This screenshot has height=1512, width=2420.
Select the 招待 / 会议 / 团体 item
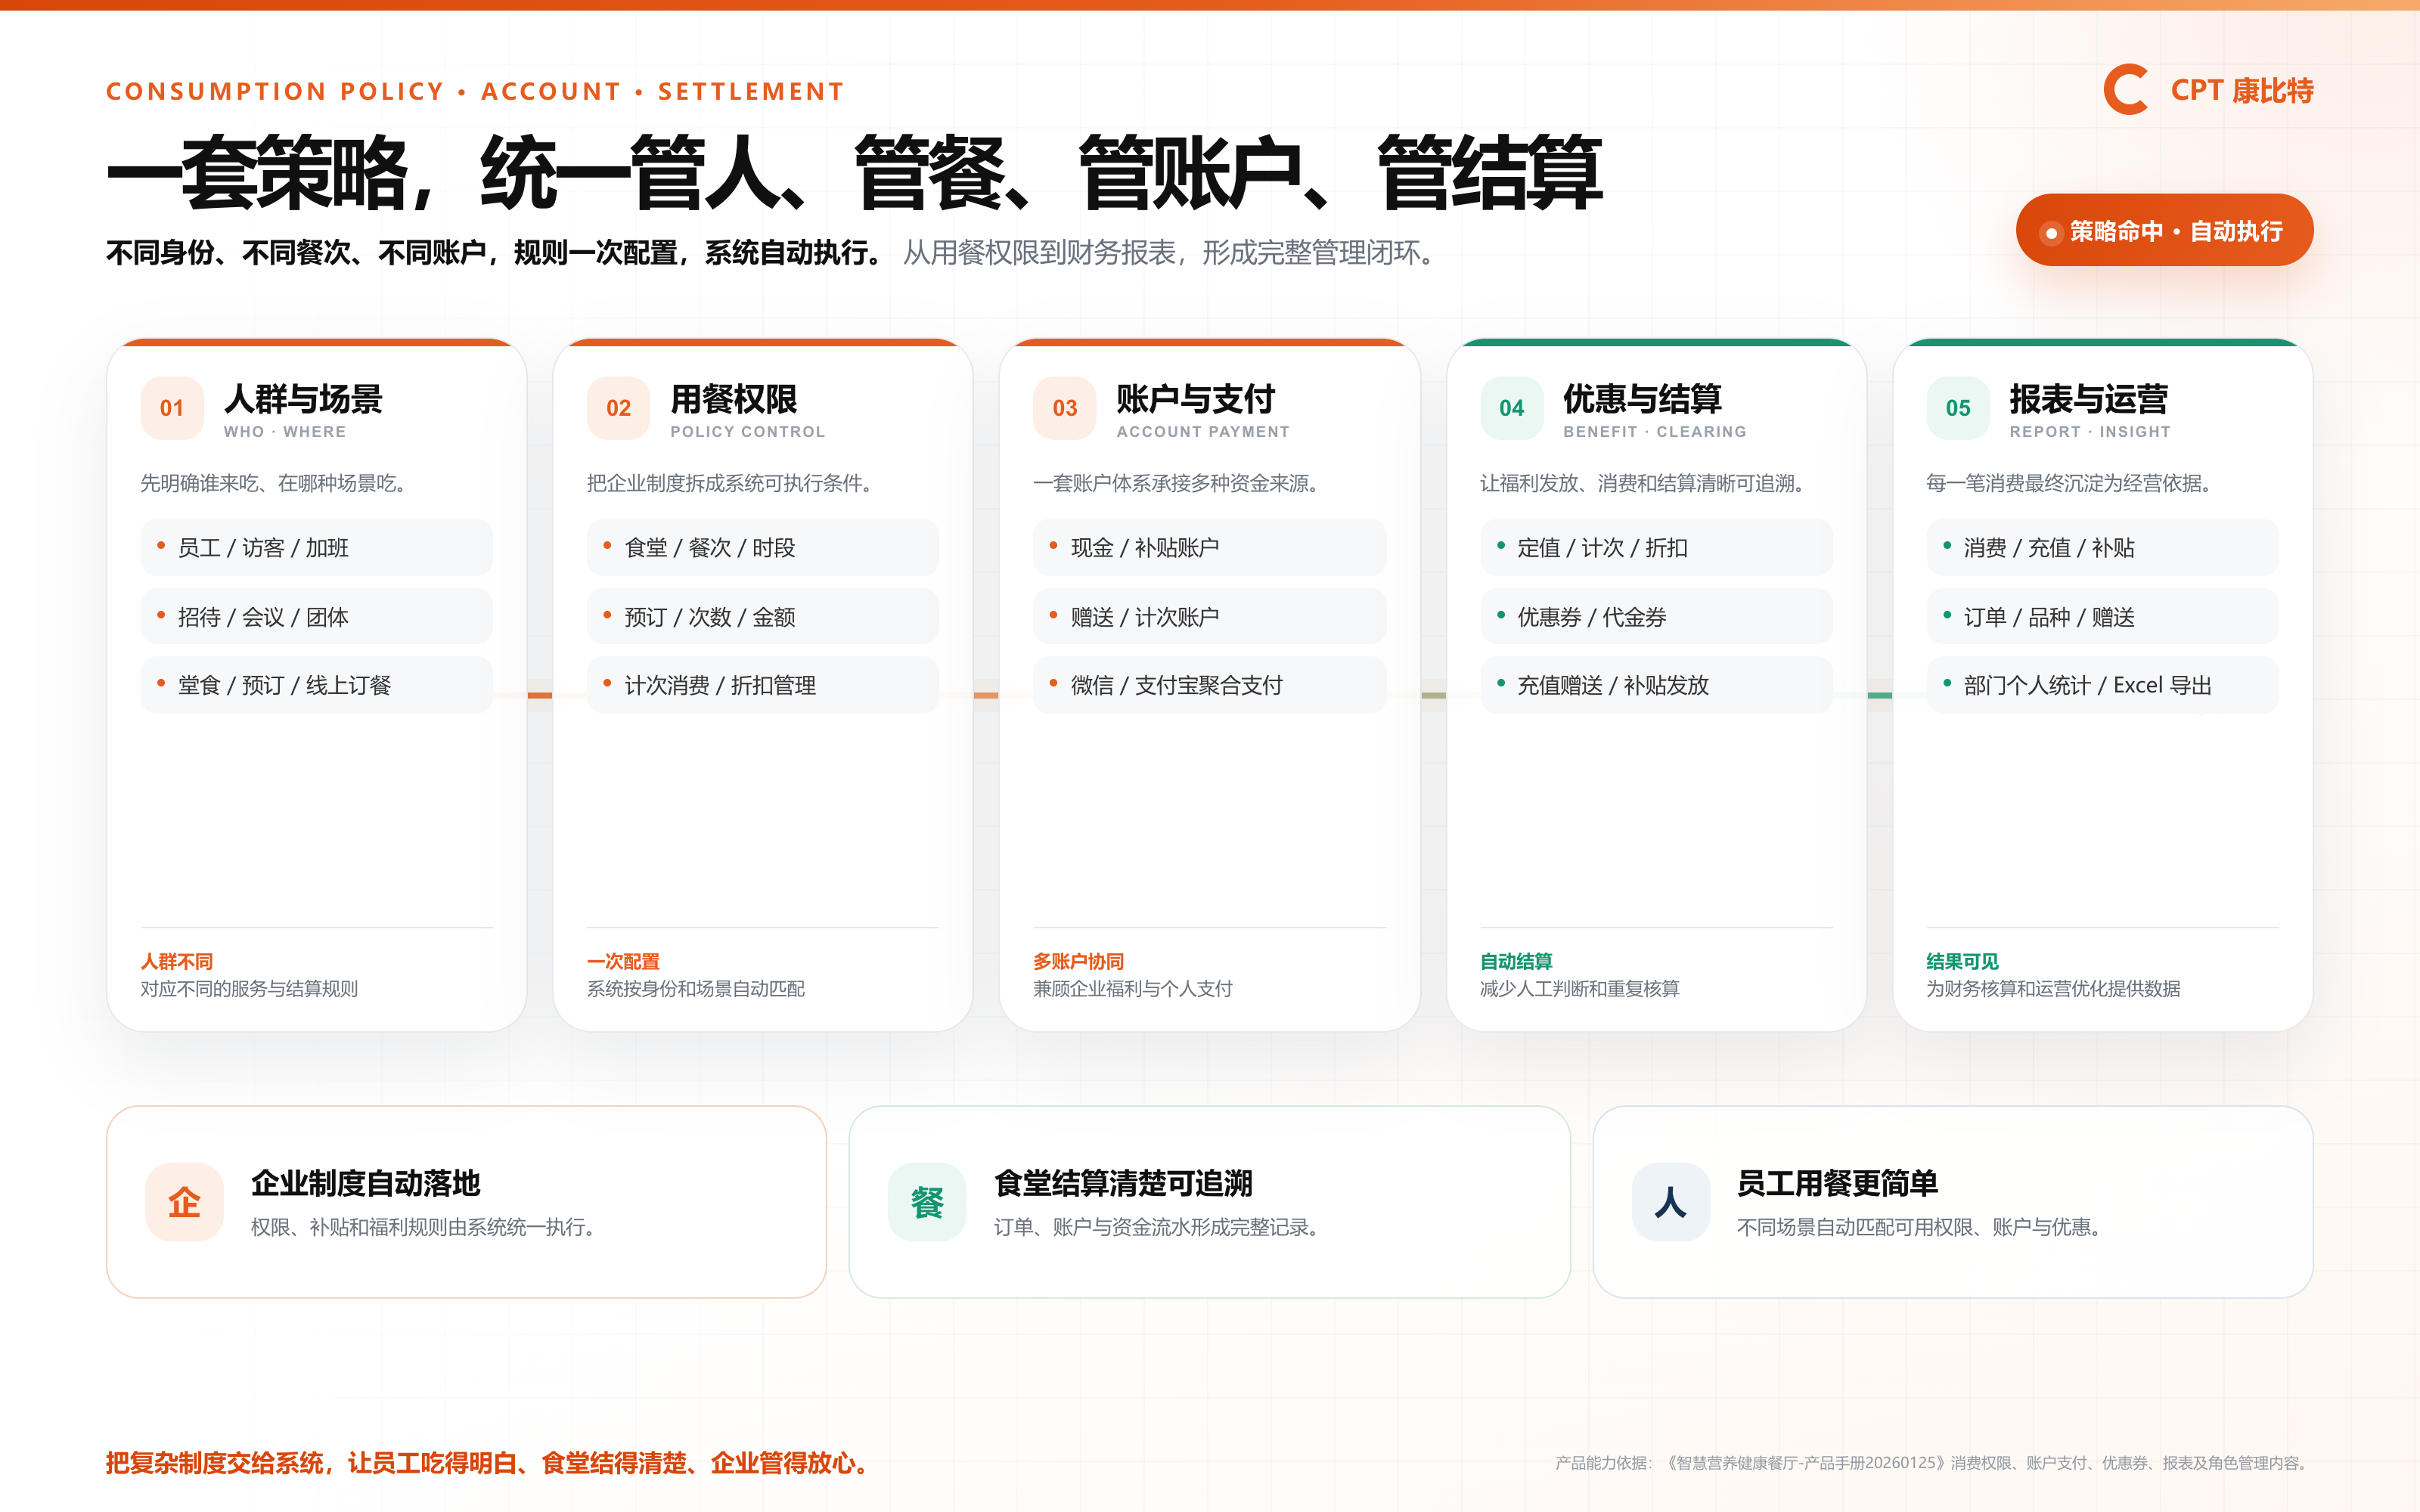(317, 616)
